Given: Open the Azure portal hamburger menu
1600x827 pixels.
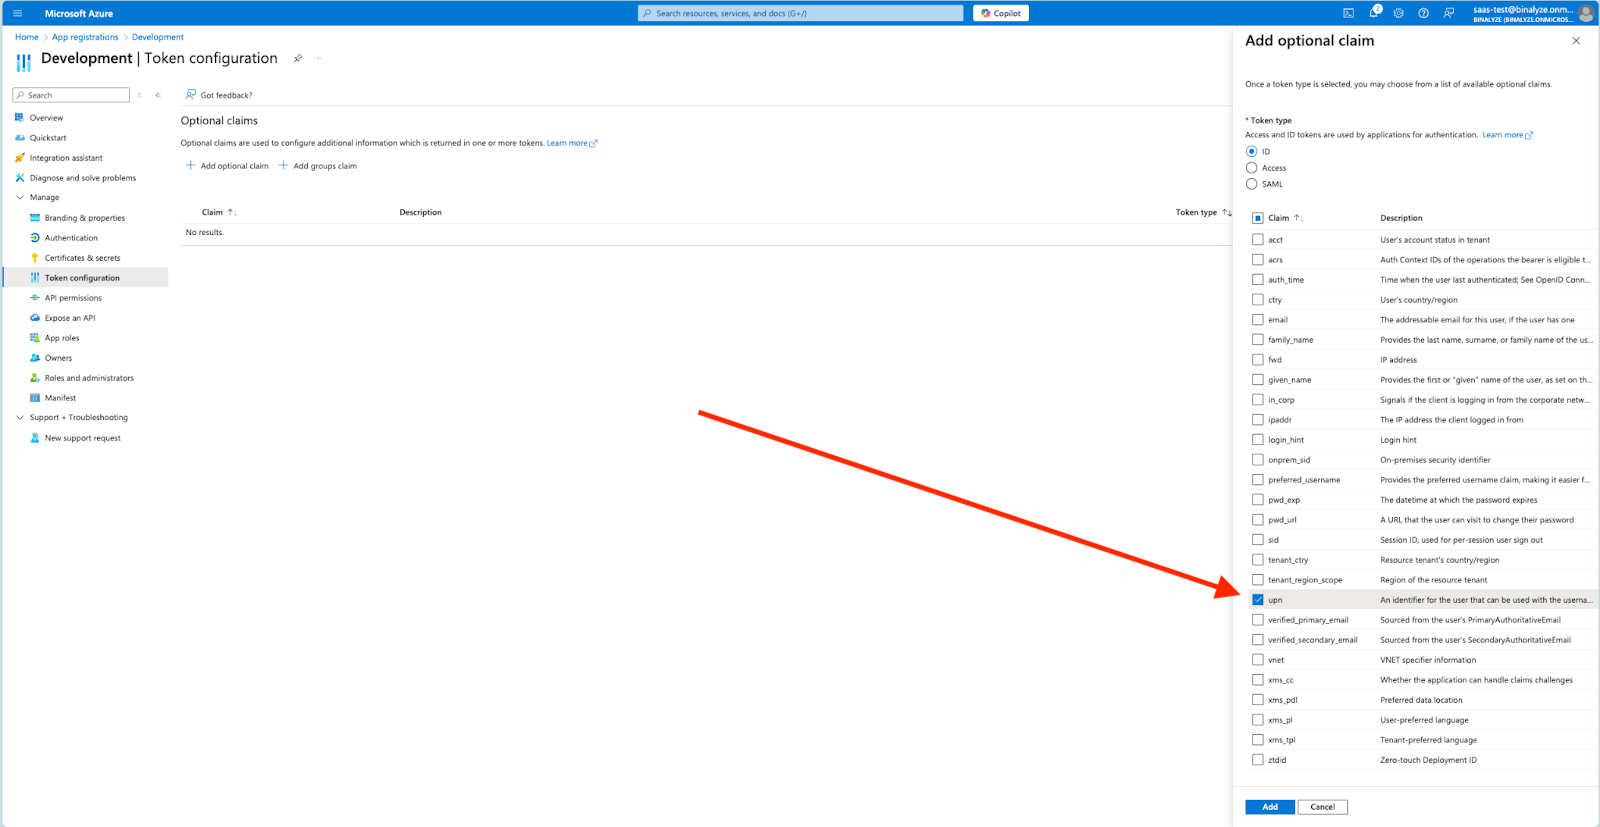Looking at the screenshot, I should click(17, 13).
